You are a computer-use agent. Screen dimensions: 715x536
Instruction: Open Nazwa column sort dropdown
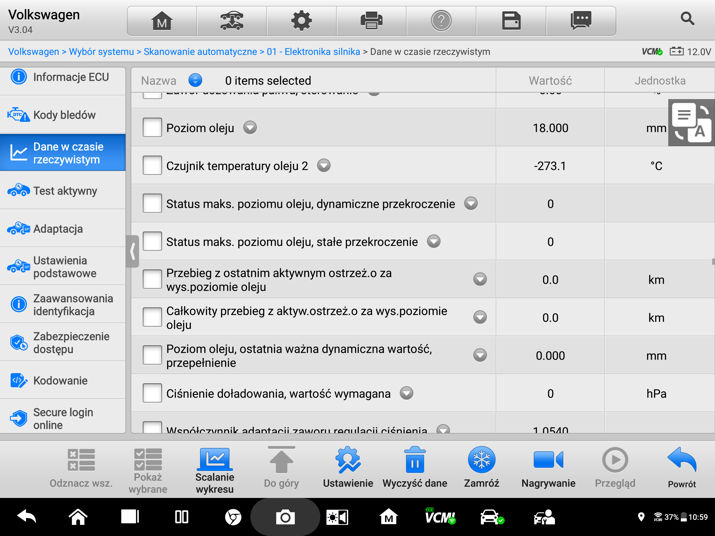click(x=195, y=80)
